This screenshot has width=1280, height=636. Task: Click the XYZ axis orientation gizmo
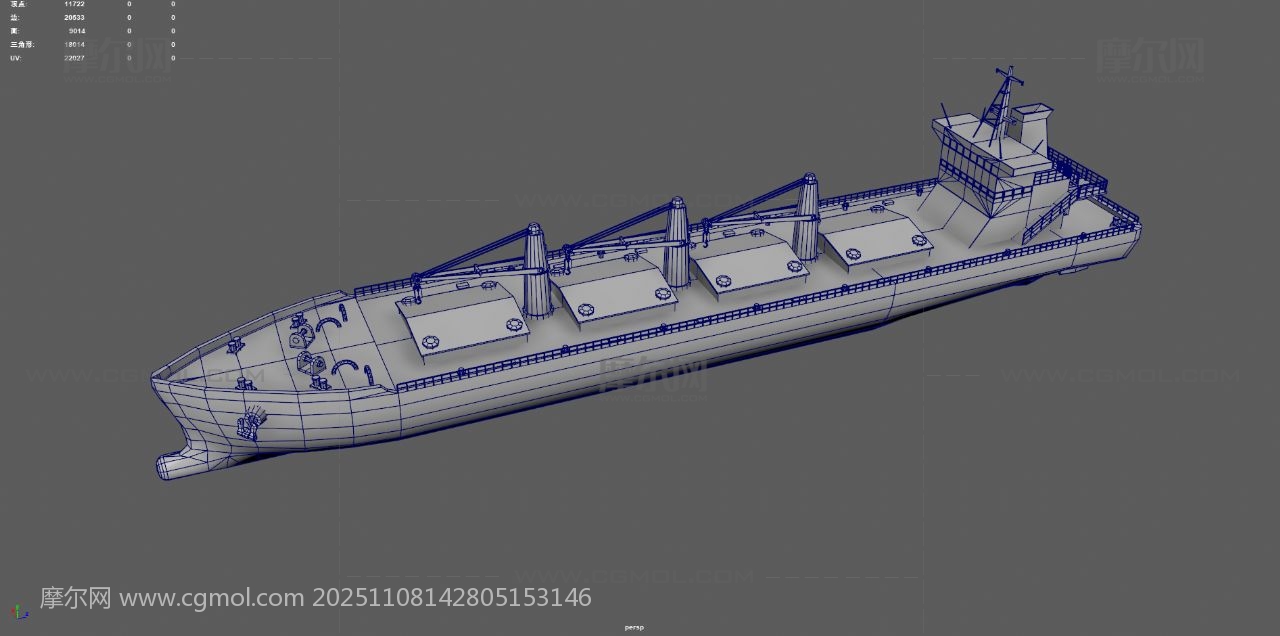pos(19,611)
